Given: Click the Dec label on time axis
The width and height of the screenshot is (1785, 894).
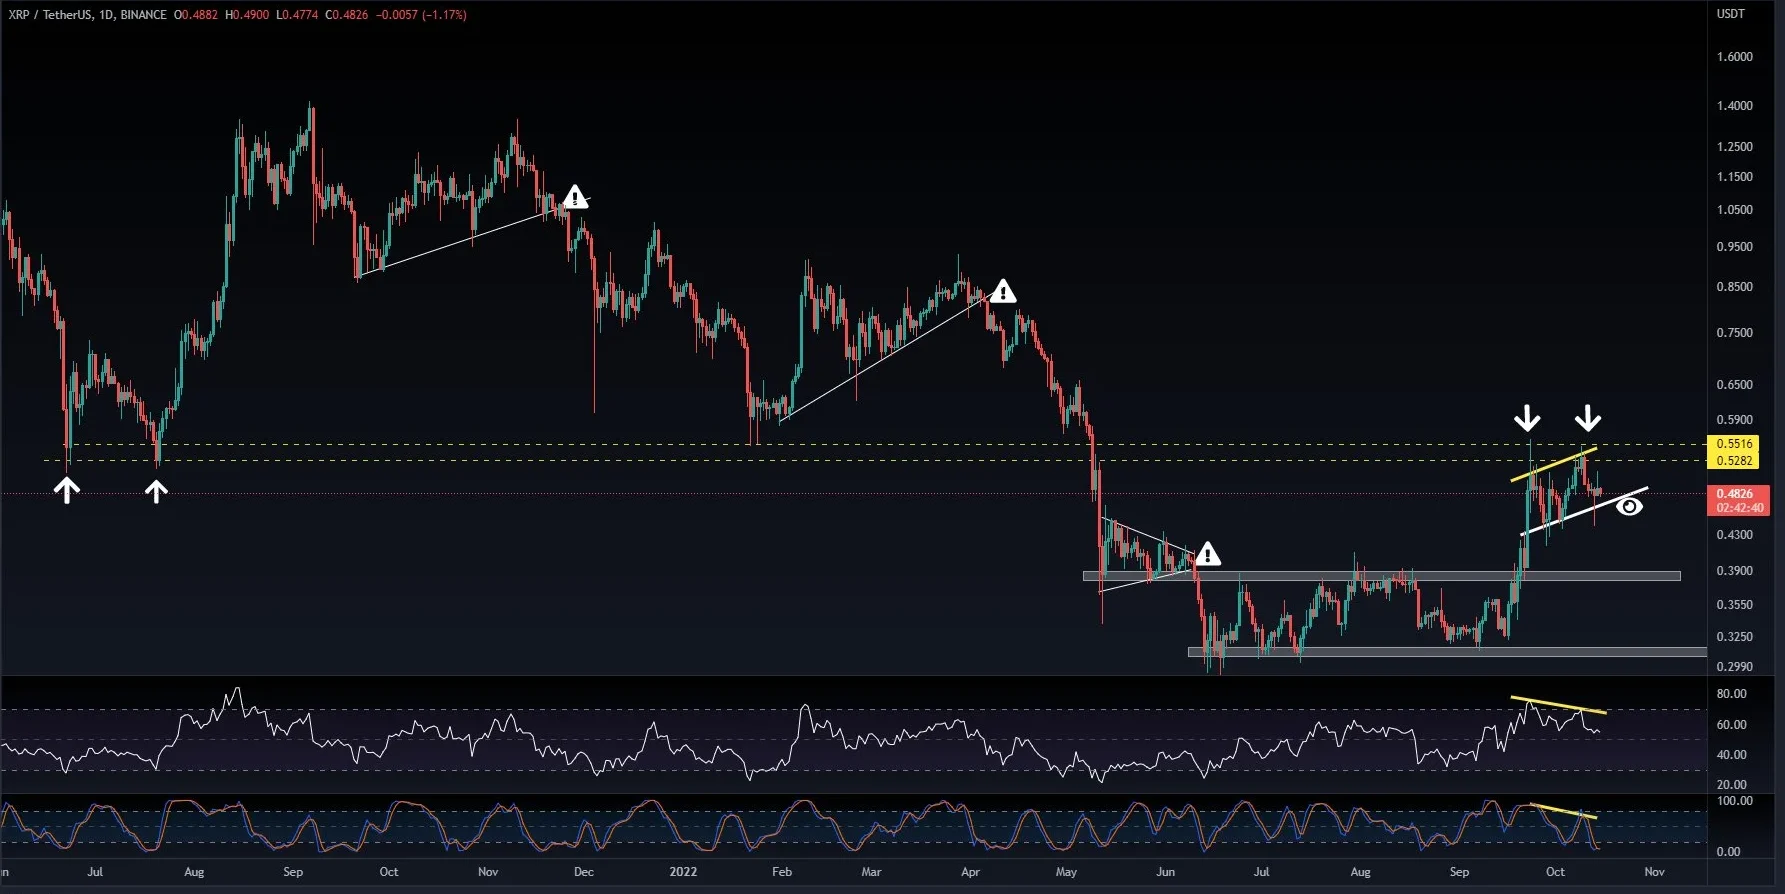Looking at the screenshot, I should click(584, 872).
